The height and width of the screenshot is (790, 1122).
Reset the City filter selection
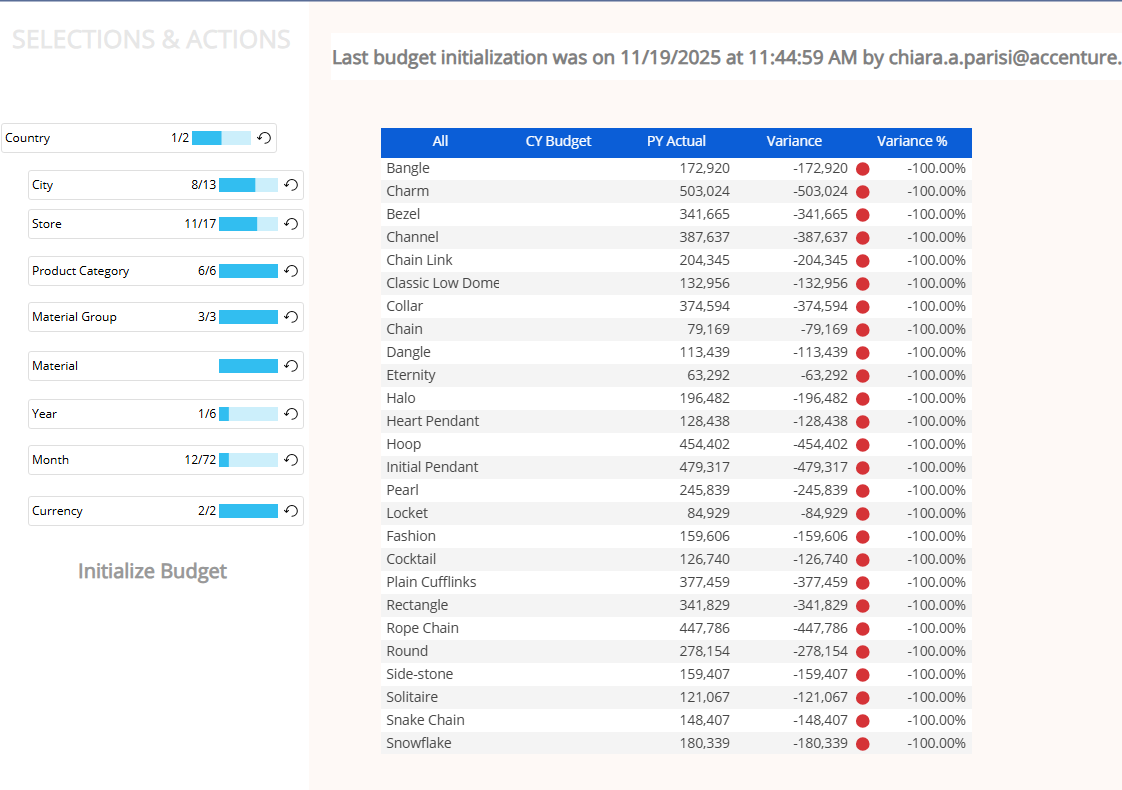tap(291, 185)
